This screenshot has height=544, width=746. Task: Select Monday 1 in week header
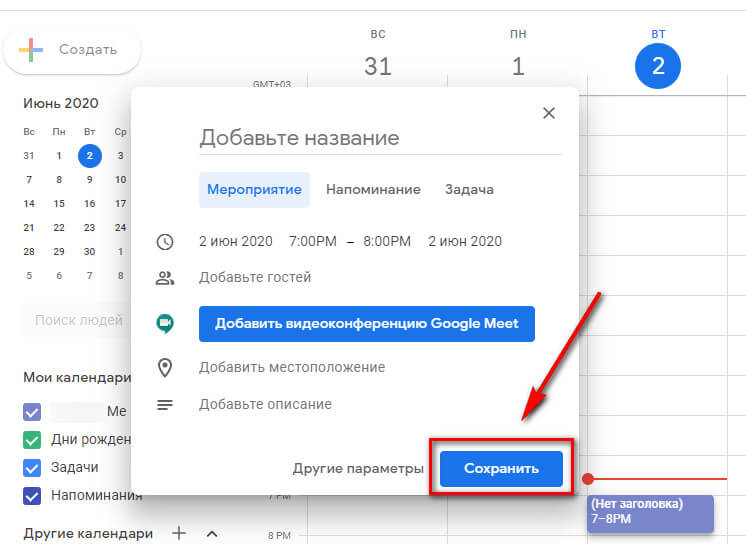click(518, 66)
